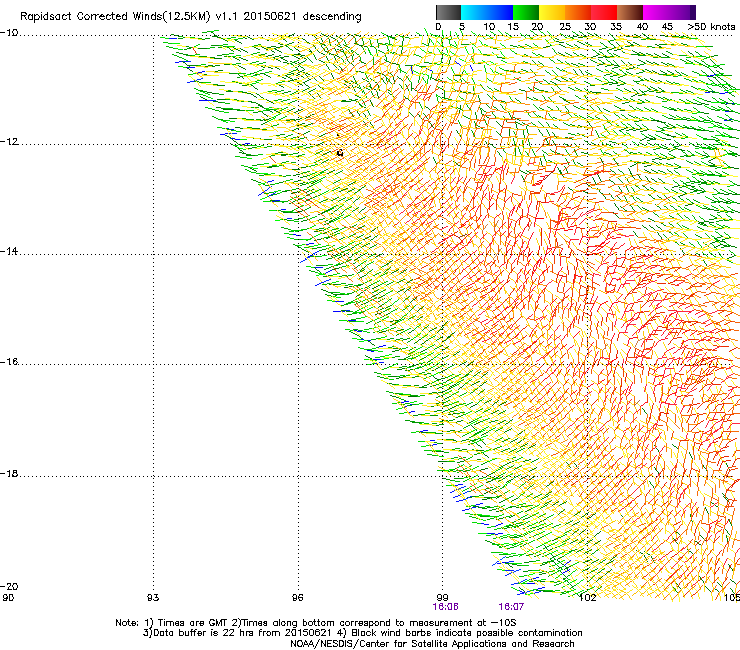The height and width of the screenshot is (650, 740).
Task: Click the purple time stamp '16:06'
Action: click(x=446, y=607)
